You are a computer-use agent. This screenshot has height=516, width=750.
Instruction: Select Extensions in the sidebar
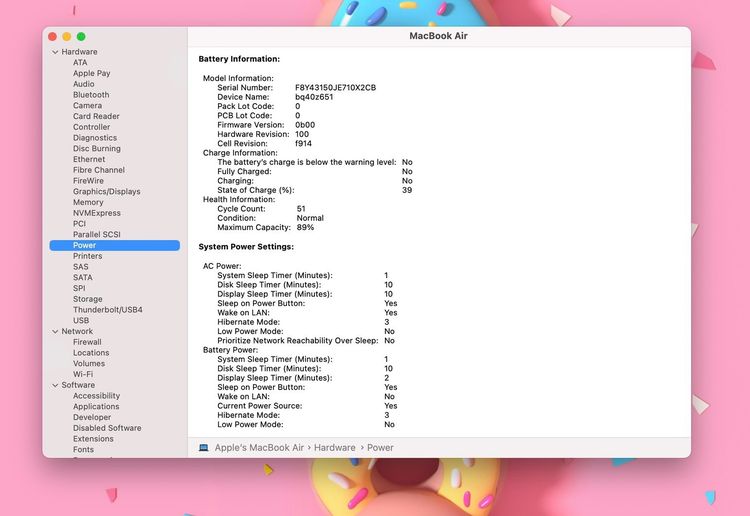[93, 439]
